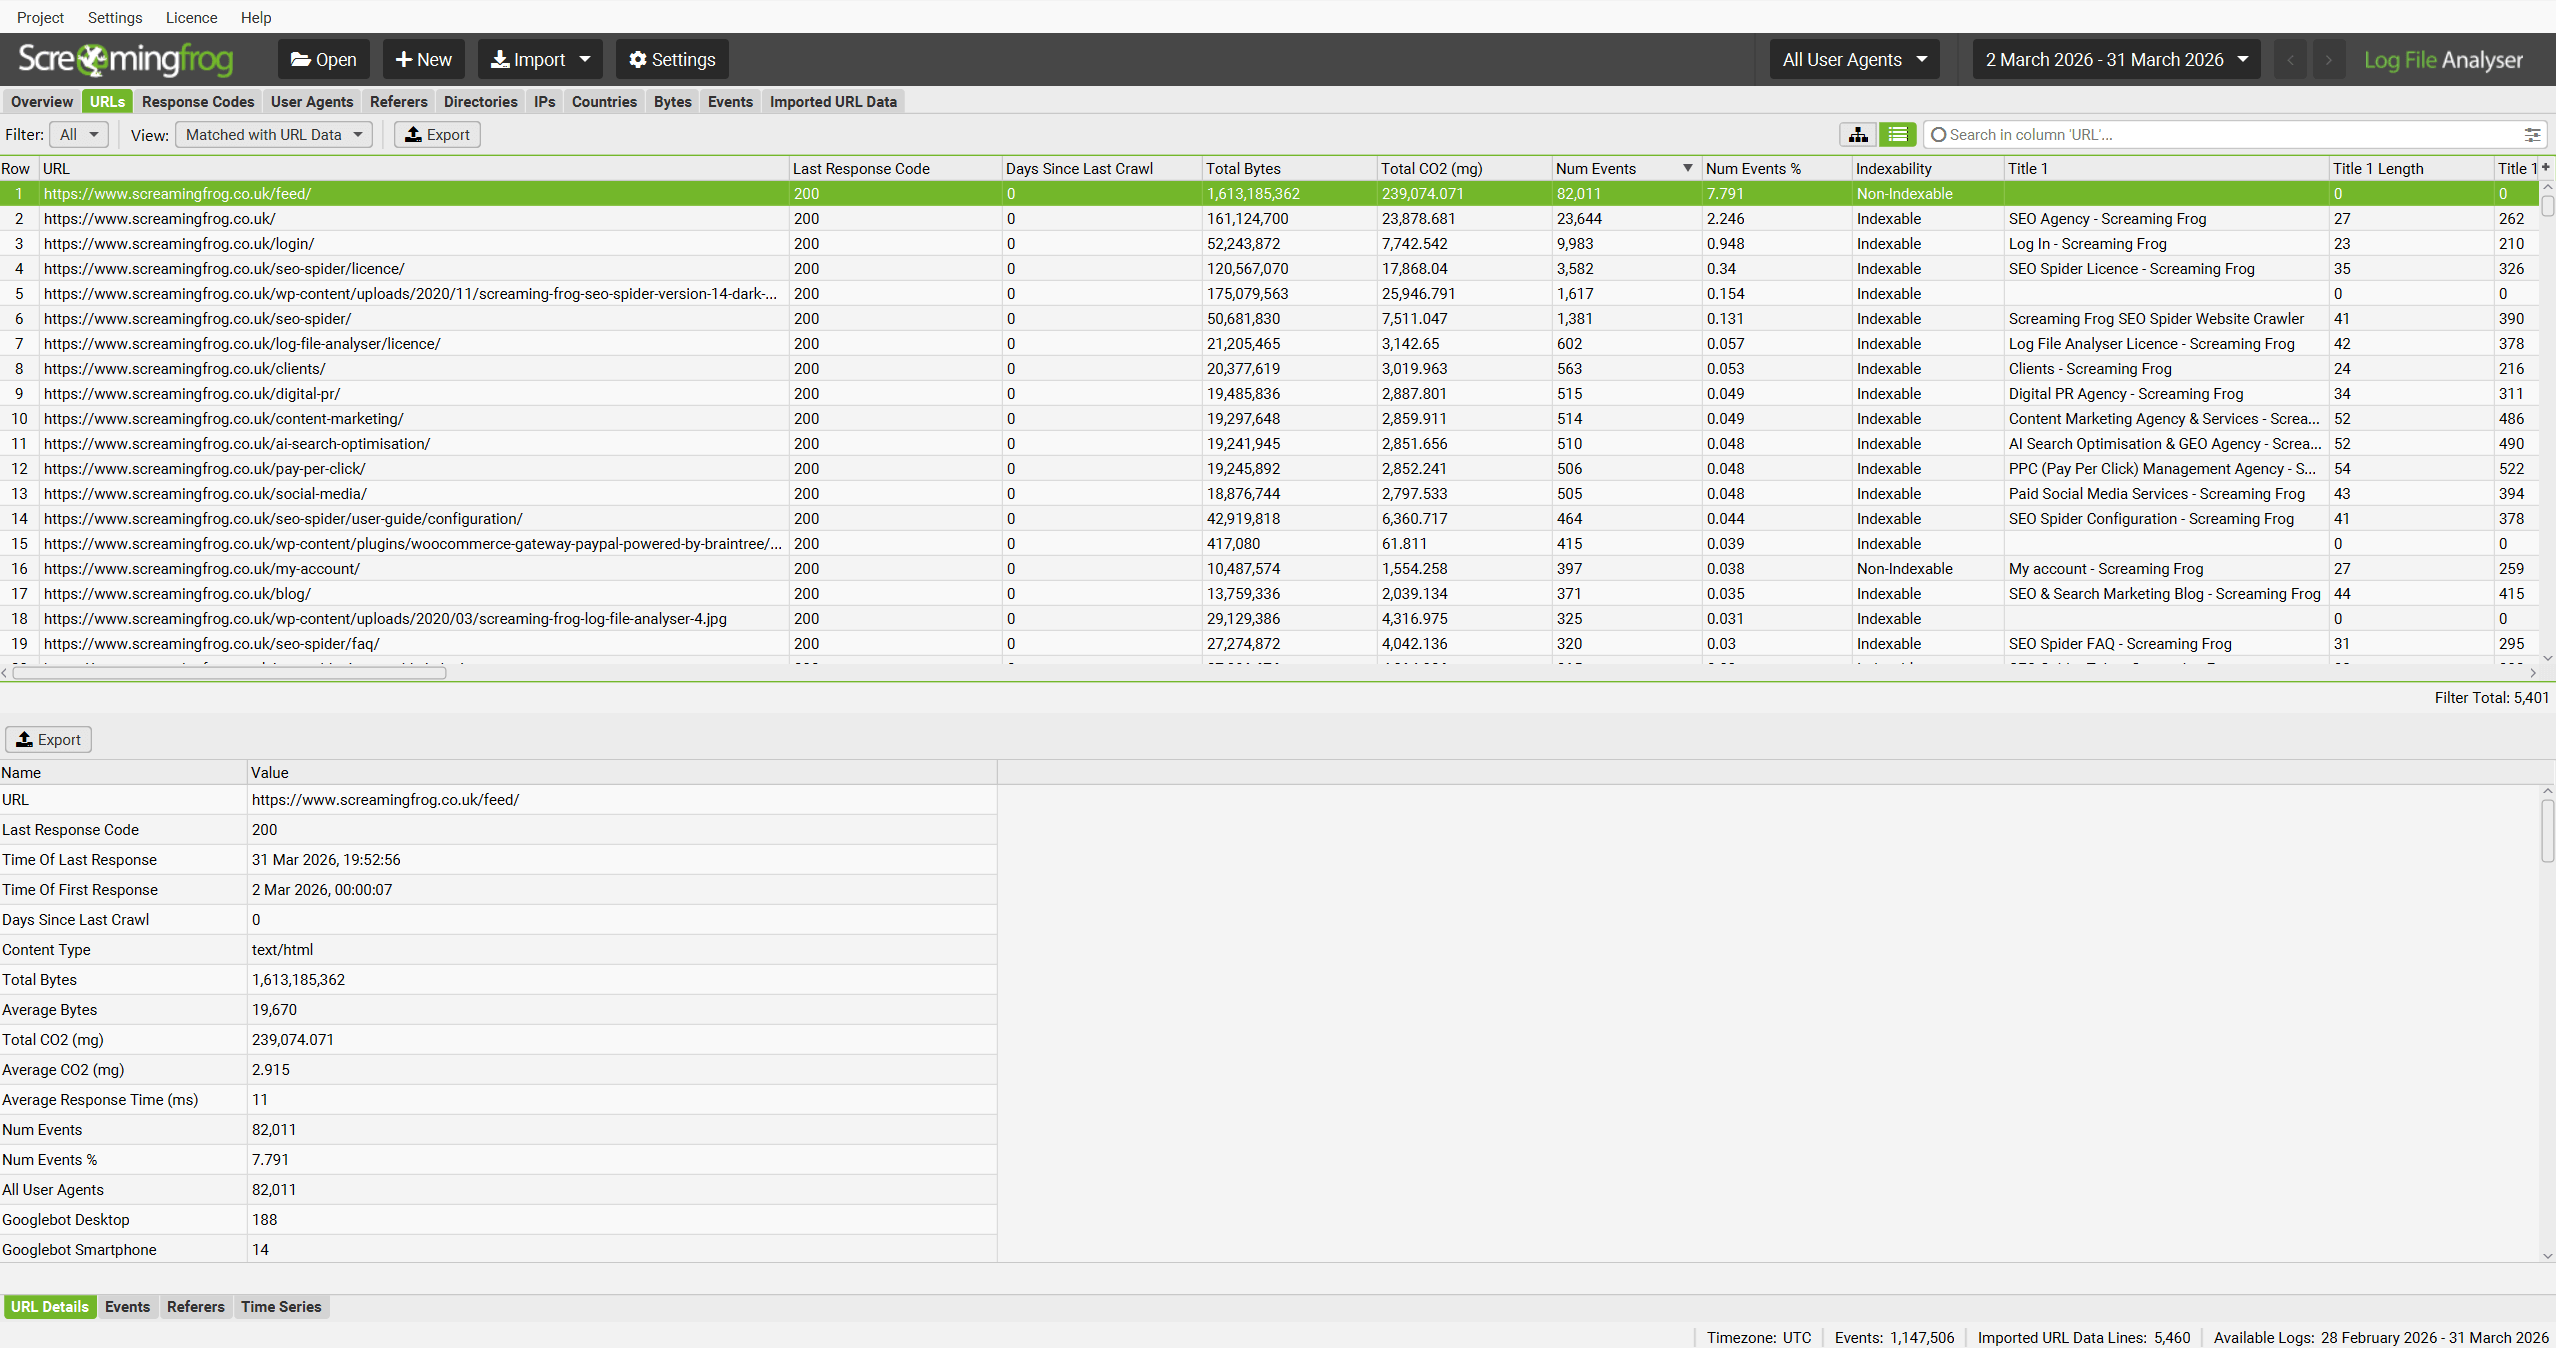2556x1348 pixels.
Task: Sort by Last Response Code column header
Action: coord(895,168)
